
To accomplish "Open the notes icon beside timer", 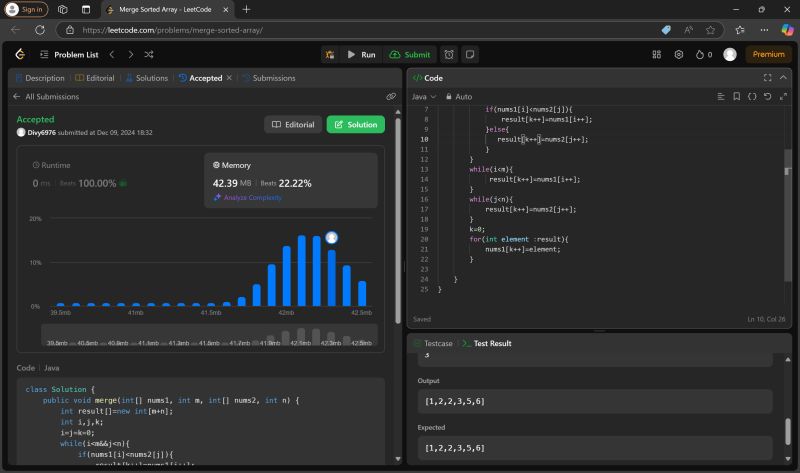I will point(470,55).
